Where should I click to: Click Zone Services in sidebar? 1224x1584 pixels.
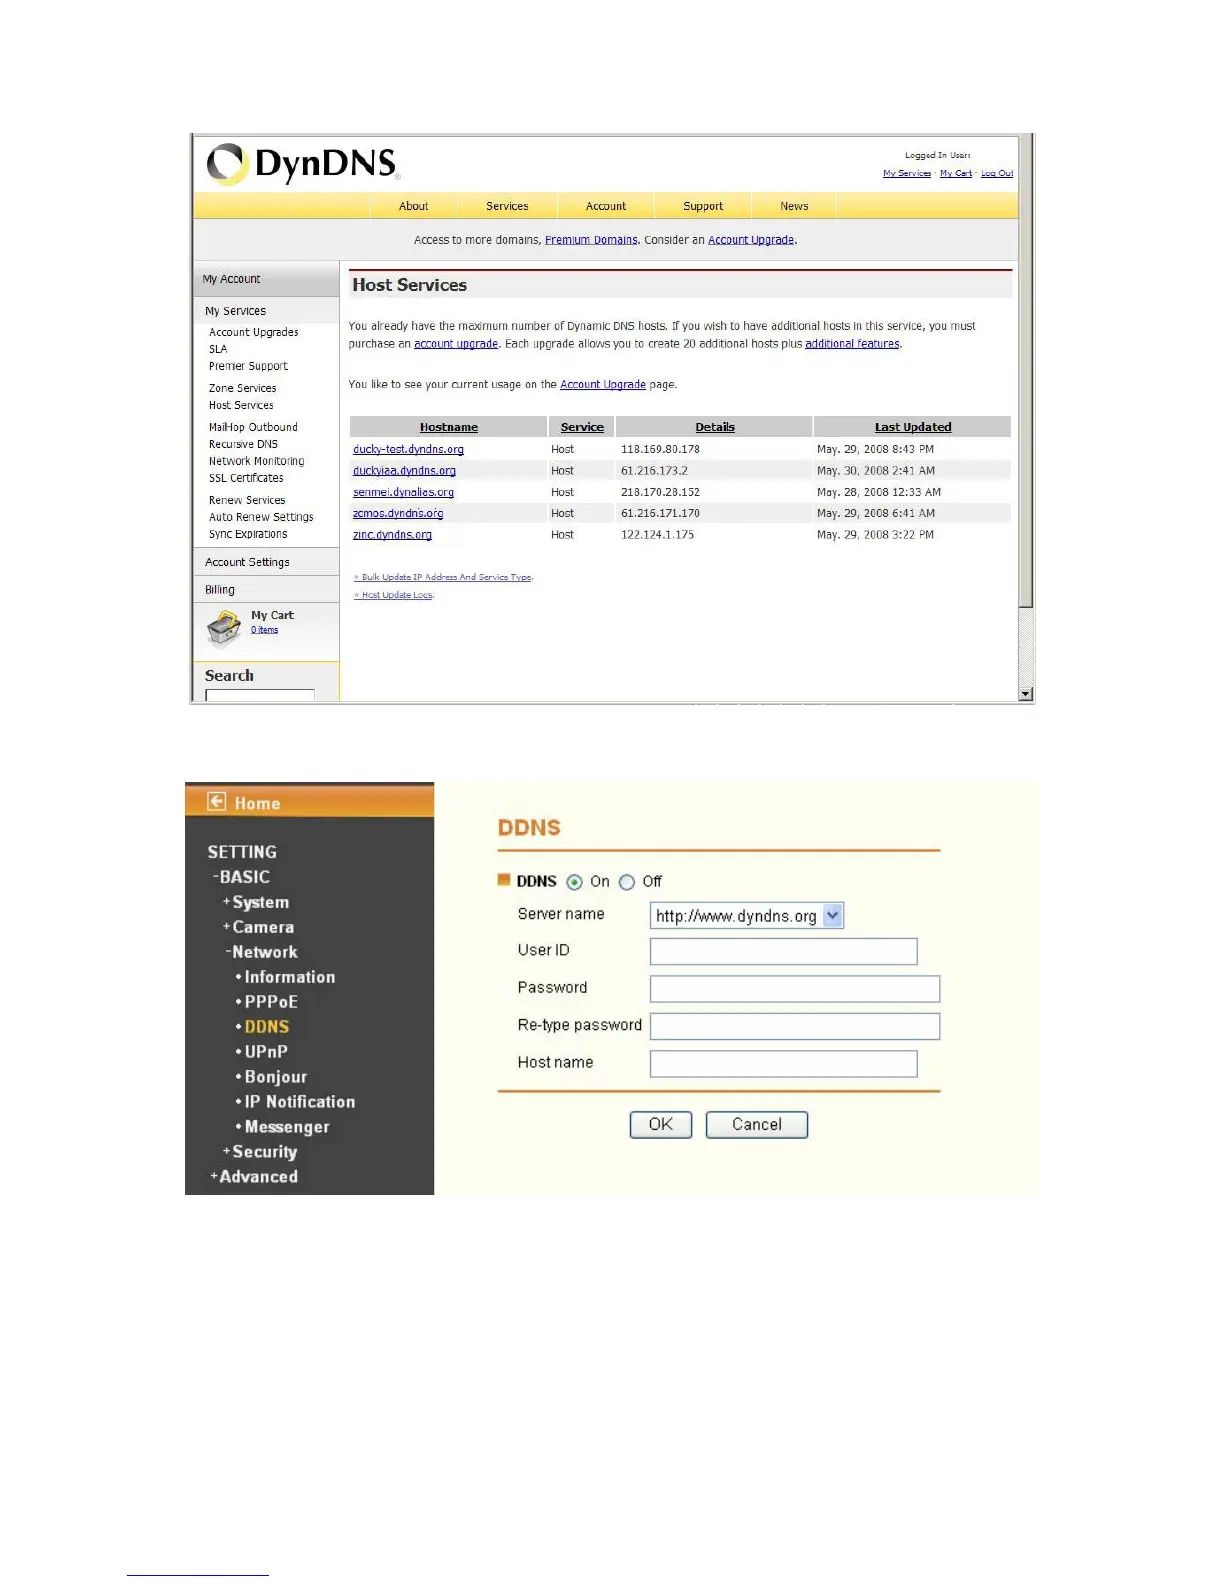(x=242, y=388)
